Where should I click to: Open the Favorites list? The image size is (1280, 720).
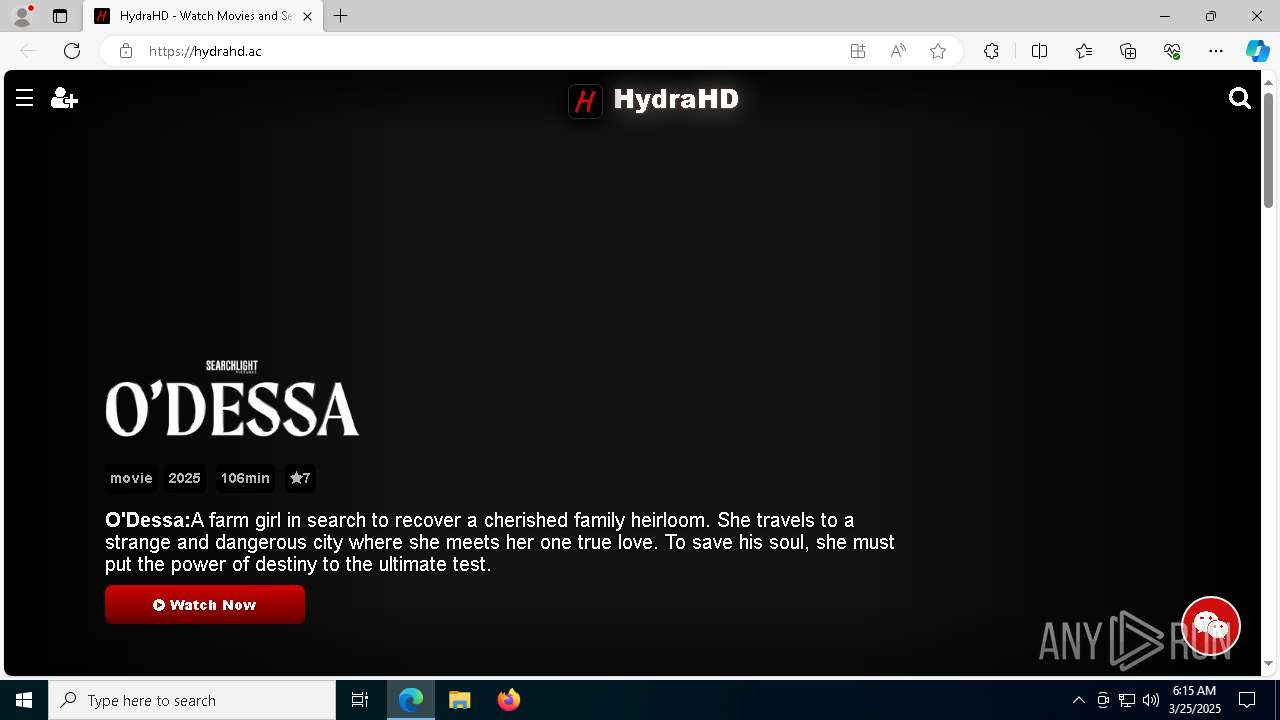pos(1084,51)
